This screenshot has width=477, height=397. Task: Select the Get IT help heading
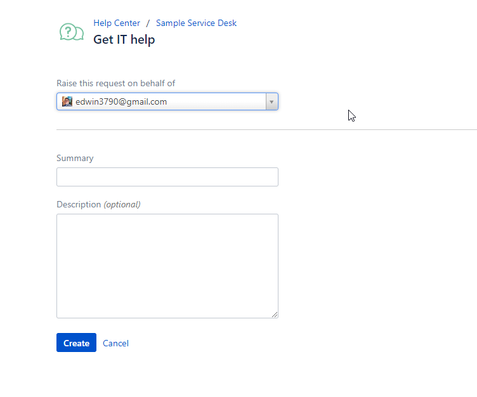(124, 40)
